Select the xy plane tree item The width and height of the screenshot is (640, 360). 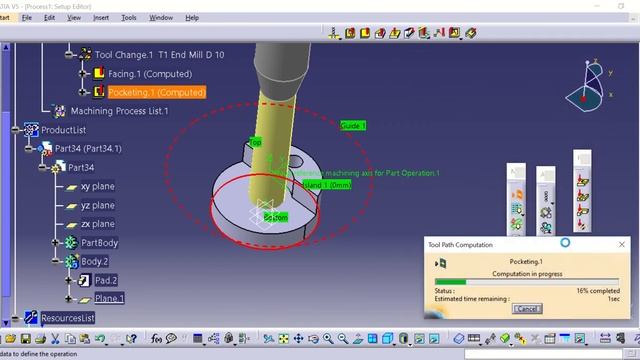click(98, 187)
